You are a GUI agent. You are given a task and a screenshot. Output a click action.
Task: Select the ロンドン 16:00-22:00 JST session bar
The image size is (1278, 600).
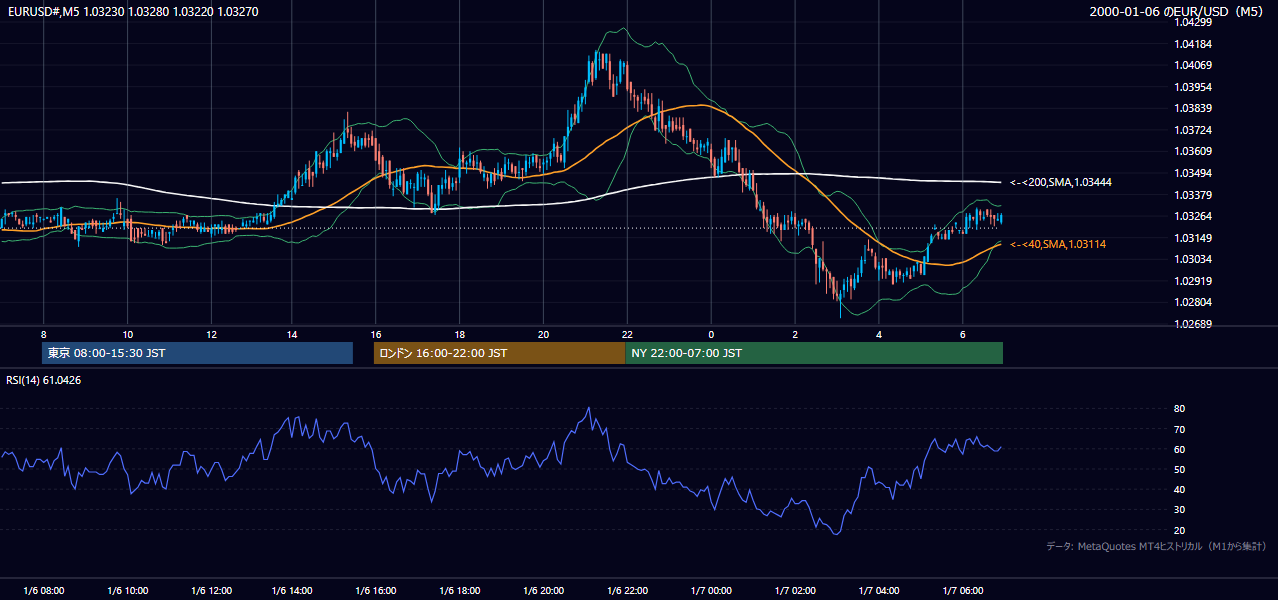499,353
